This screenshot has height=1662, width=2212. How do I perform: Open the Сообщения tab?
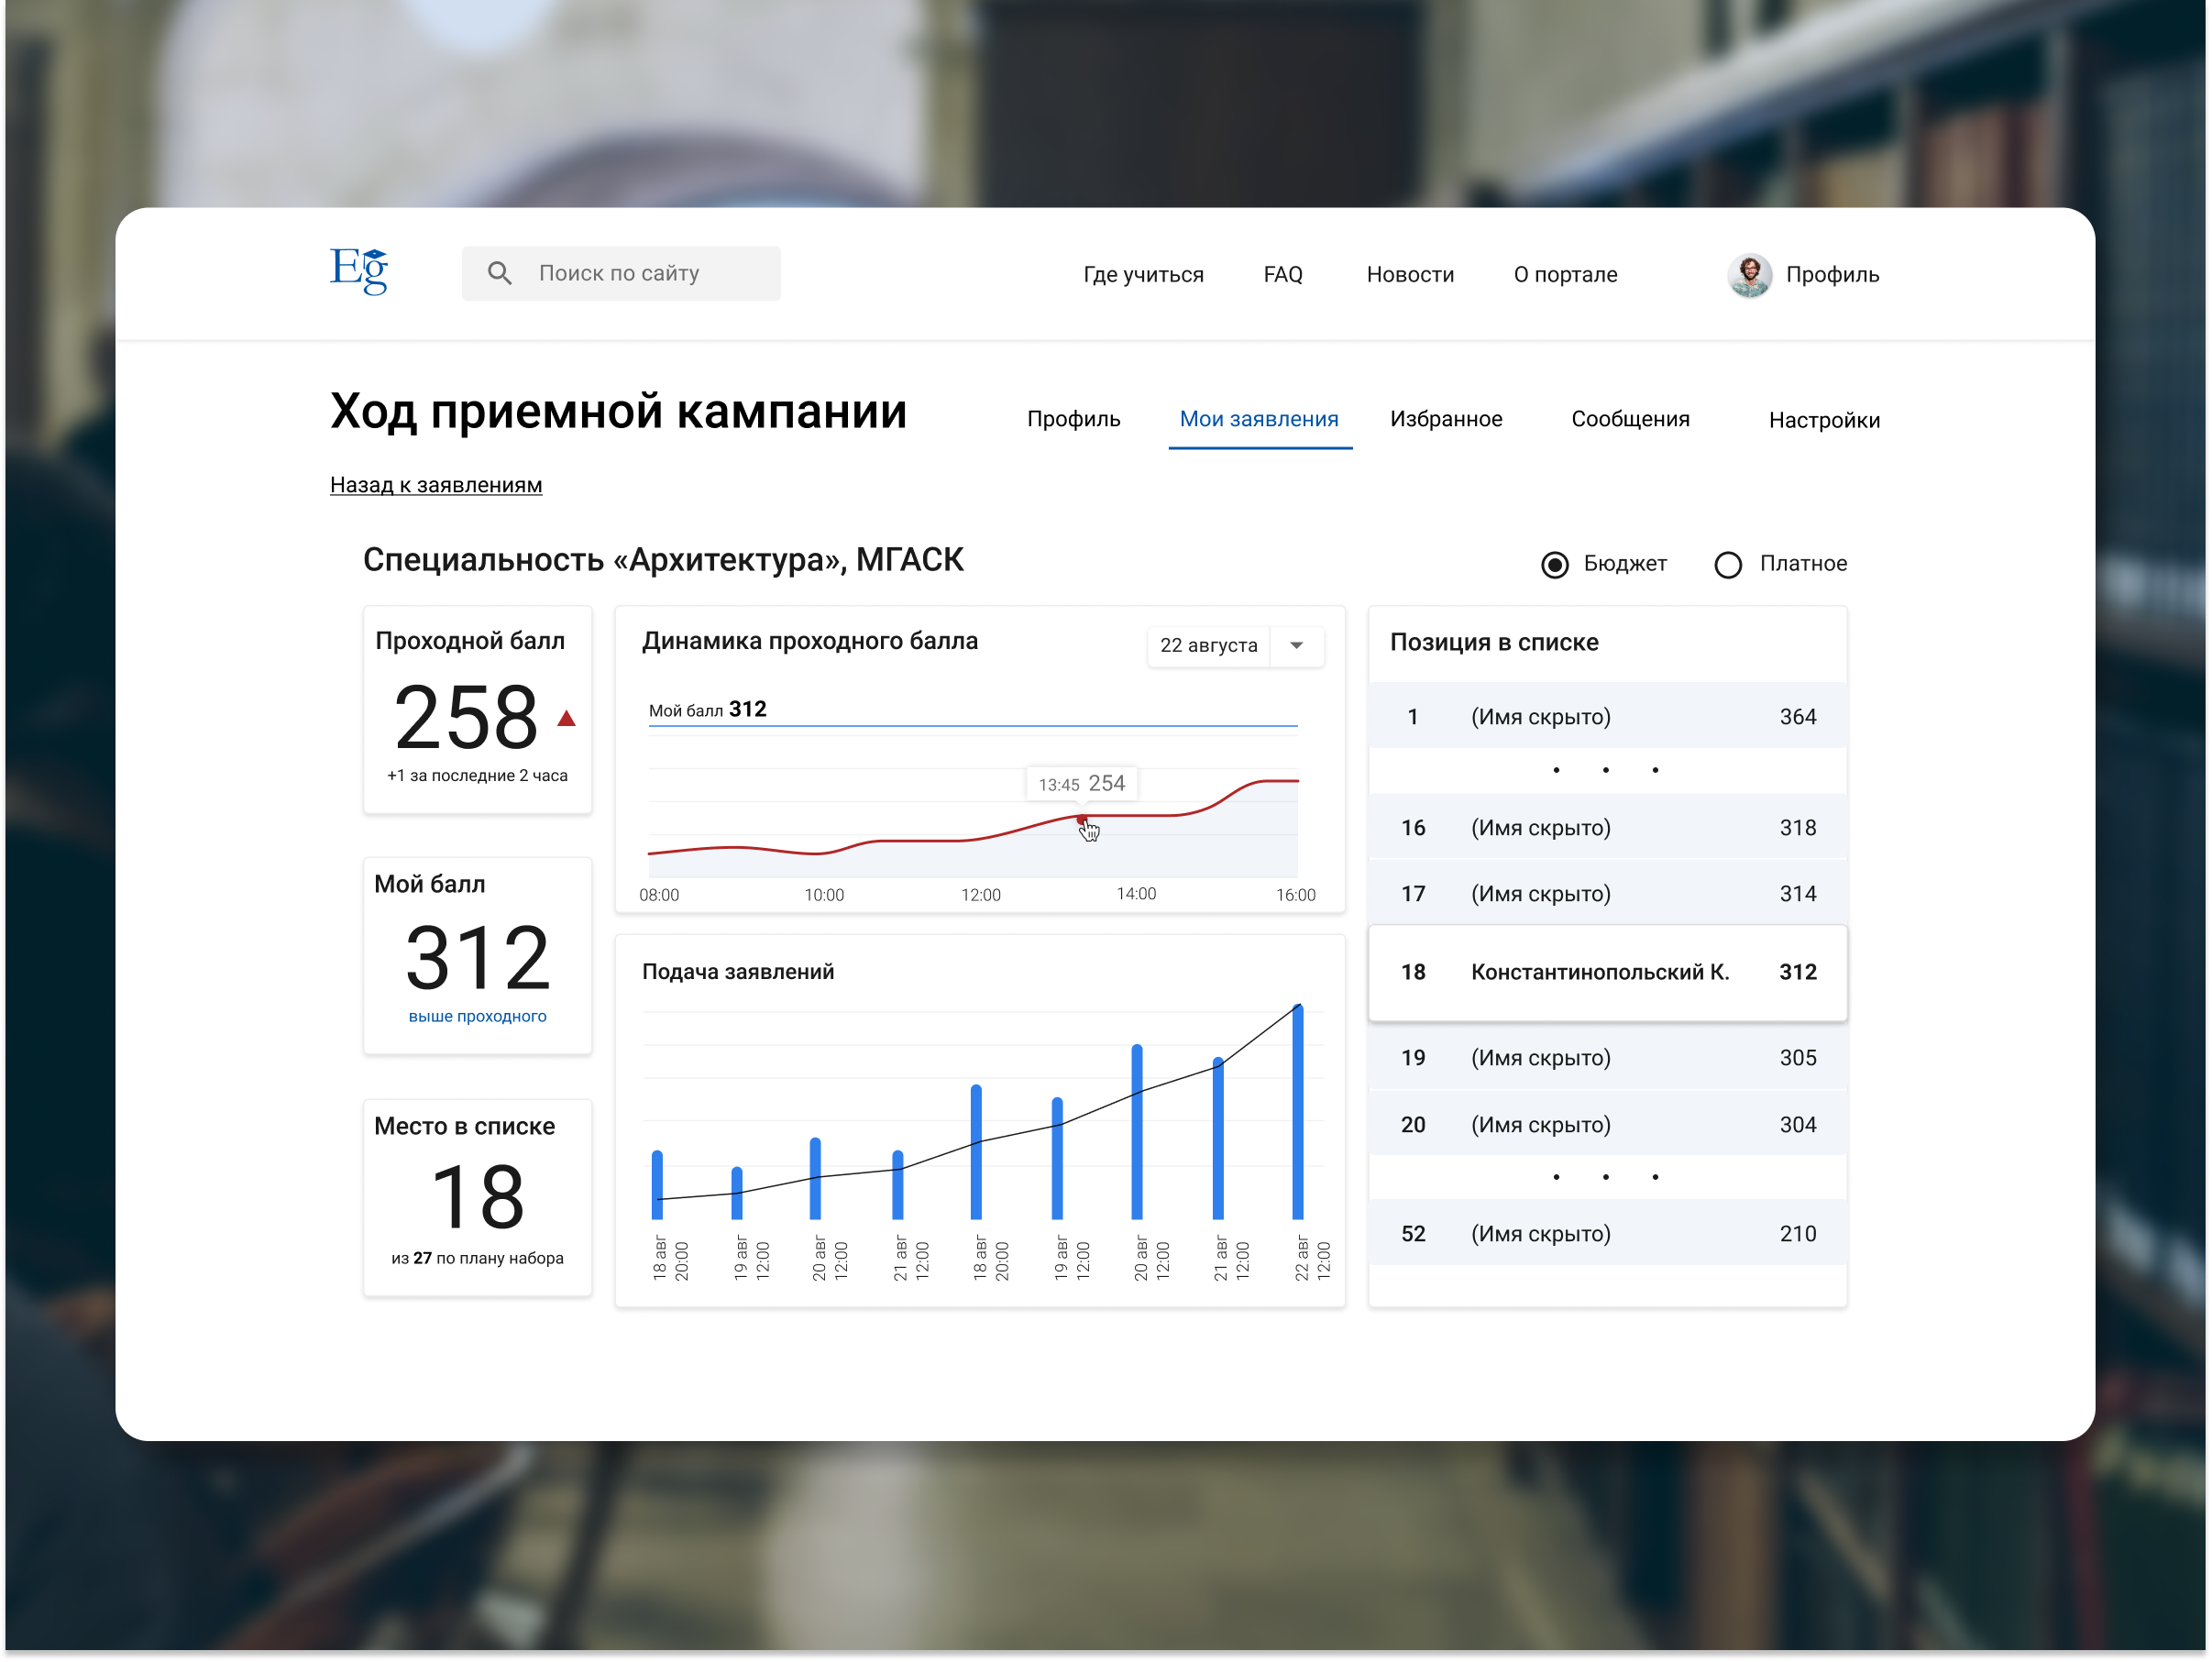1629,419
